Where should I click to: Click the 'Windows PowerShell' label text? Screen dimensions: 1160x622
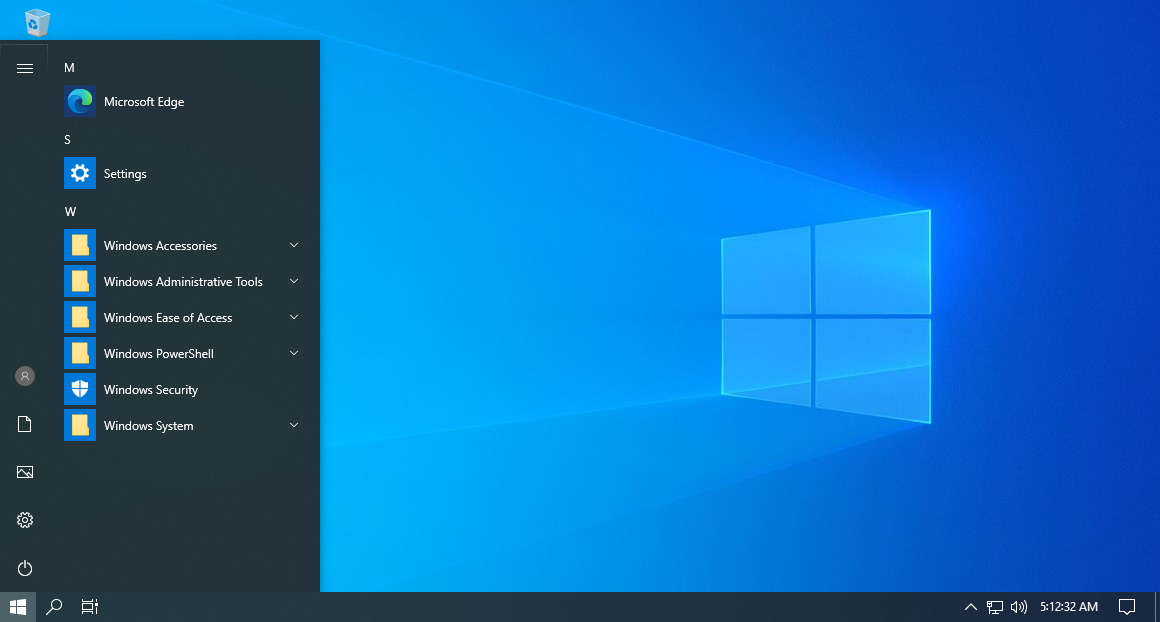click(x=159, y=354)
